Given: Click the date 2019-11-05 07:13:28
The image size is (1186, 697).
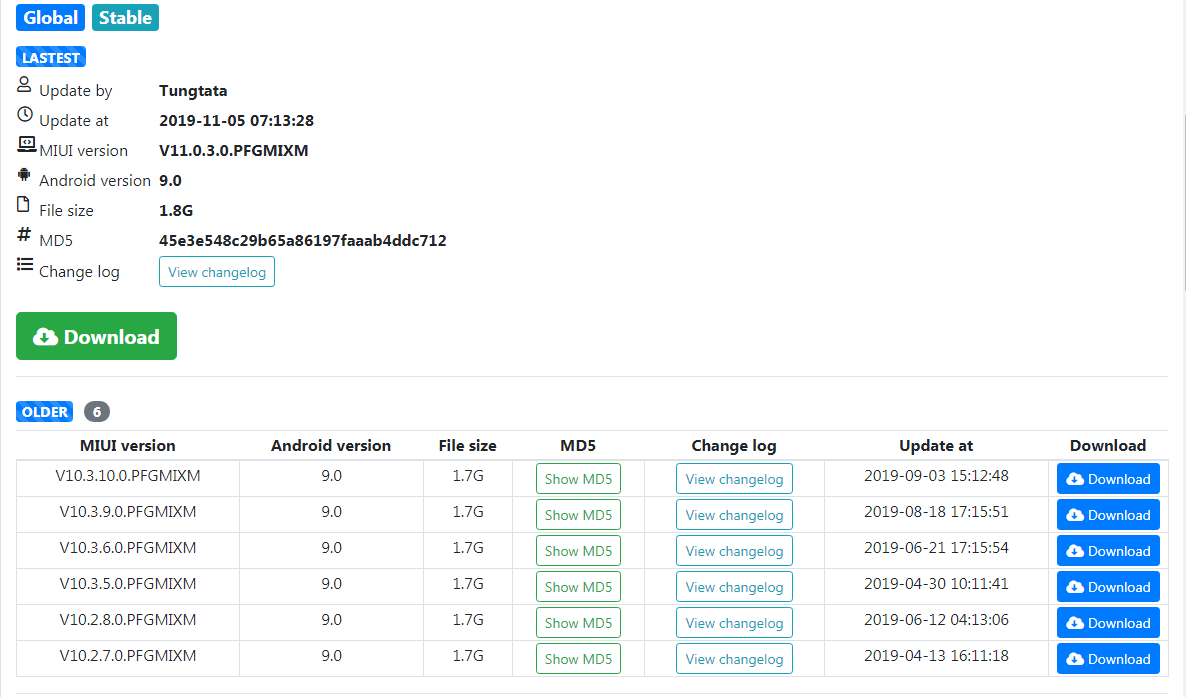Looking at the screenshot, I should click(x=236, y=120).
